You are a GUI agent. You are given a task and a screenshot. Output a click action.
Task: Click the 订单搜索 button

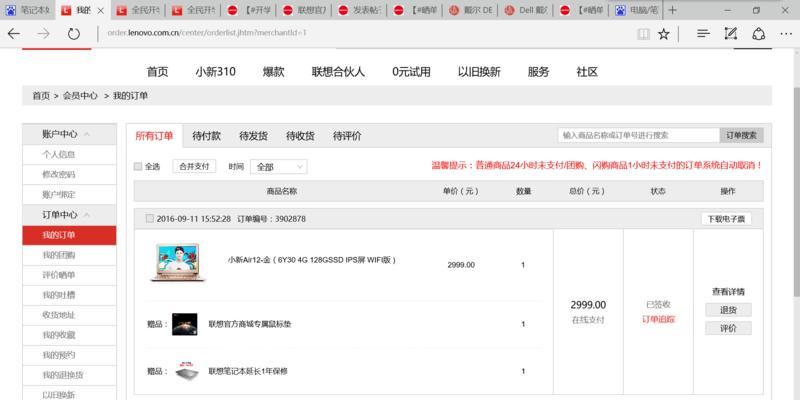(x=742, y=136)
